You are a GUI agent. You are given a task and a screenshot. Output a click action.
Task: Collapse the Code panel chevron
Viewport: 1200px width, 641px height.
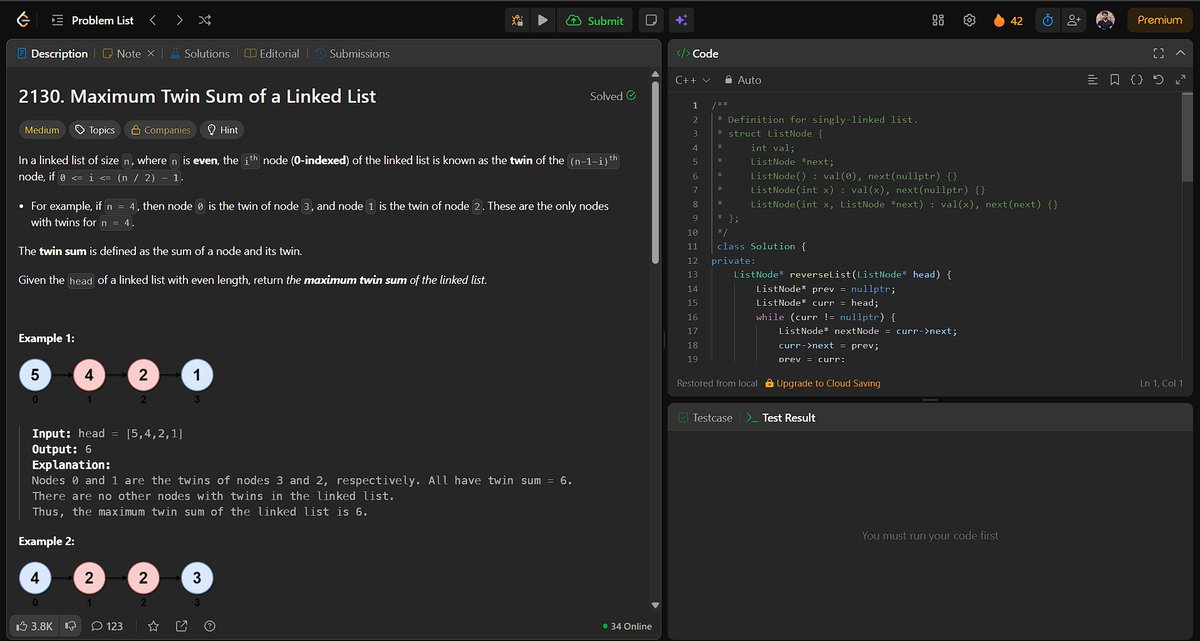point(1180,54)
